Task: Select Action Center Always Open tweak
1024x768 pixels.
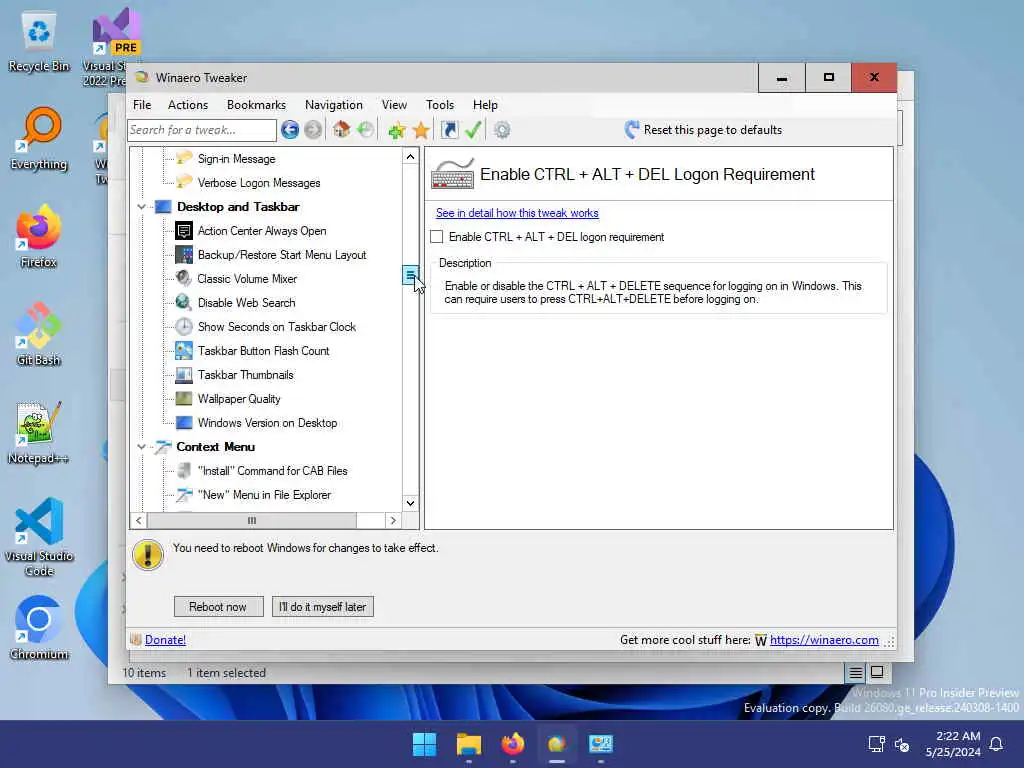Action: (x=261, y=231)
